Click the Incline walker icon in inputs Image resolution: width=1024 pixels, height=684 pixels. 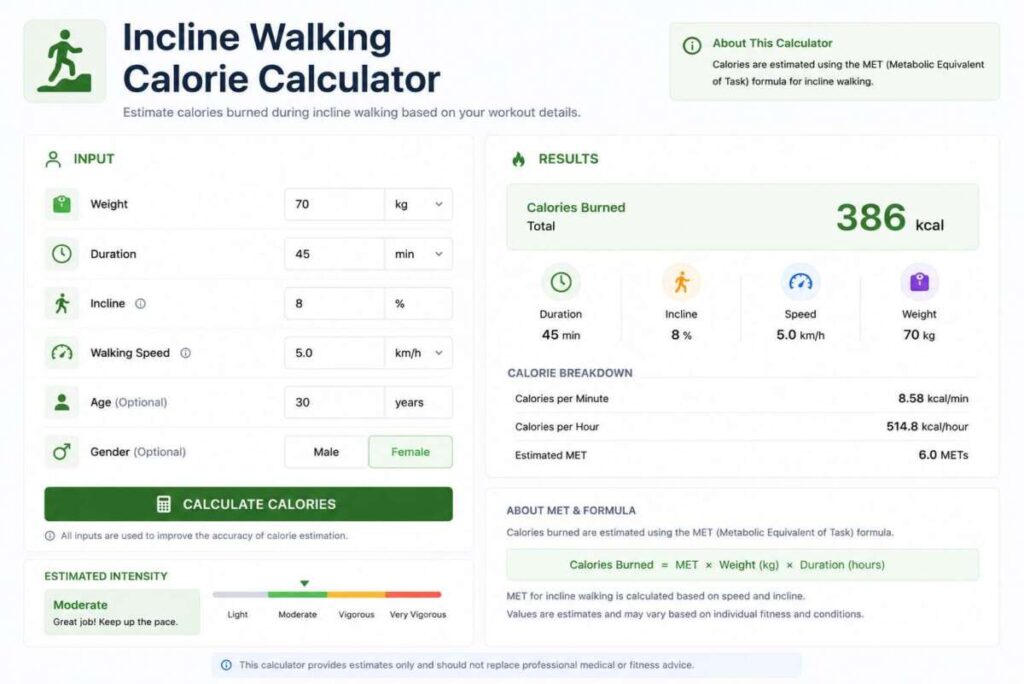coord(61,303)
